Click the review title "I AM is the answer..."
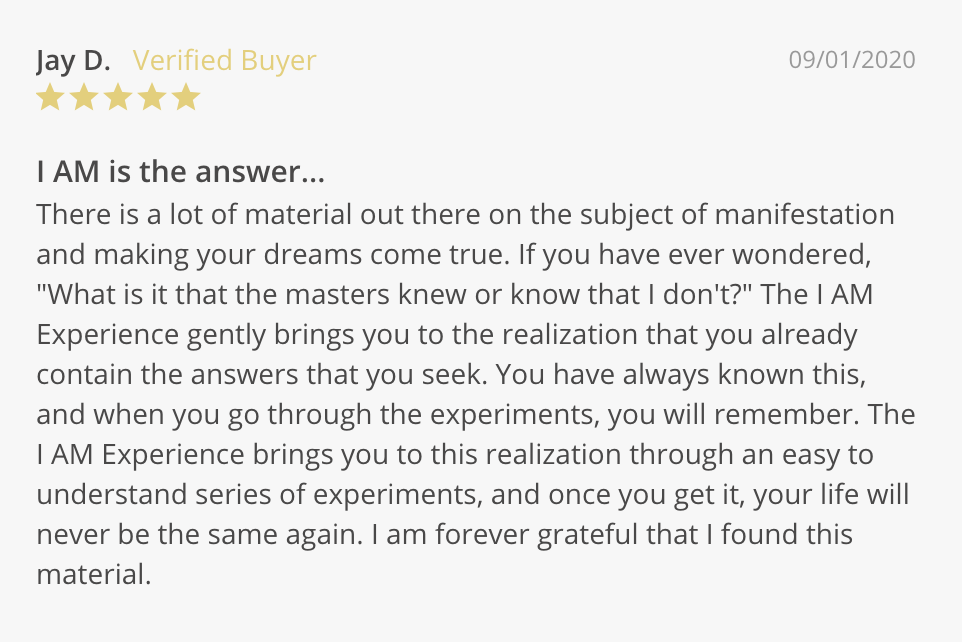The width and height of the screenshot is (962, 642). click(x=180, y=172)
